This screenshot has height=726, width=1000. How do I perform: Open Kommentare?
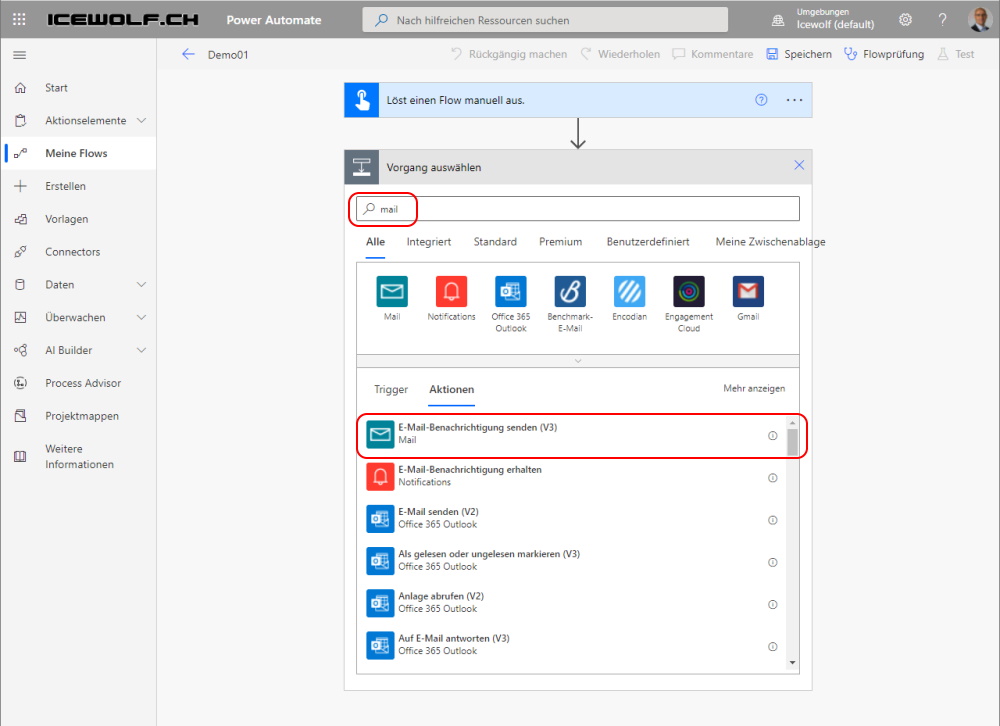(x=713, y=54)
